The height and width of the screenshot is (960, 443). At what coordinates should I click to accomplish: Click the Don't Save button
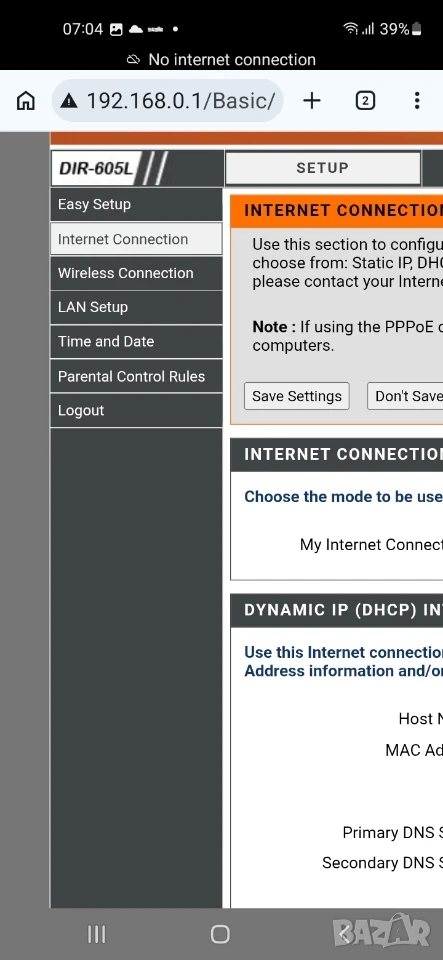405,396
